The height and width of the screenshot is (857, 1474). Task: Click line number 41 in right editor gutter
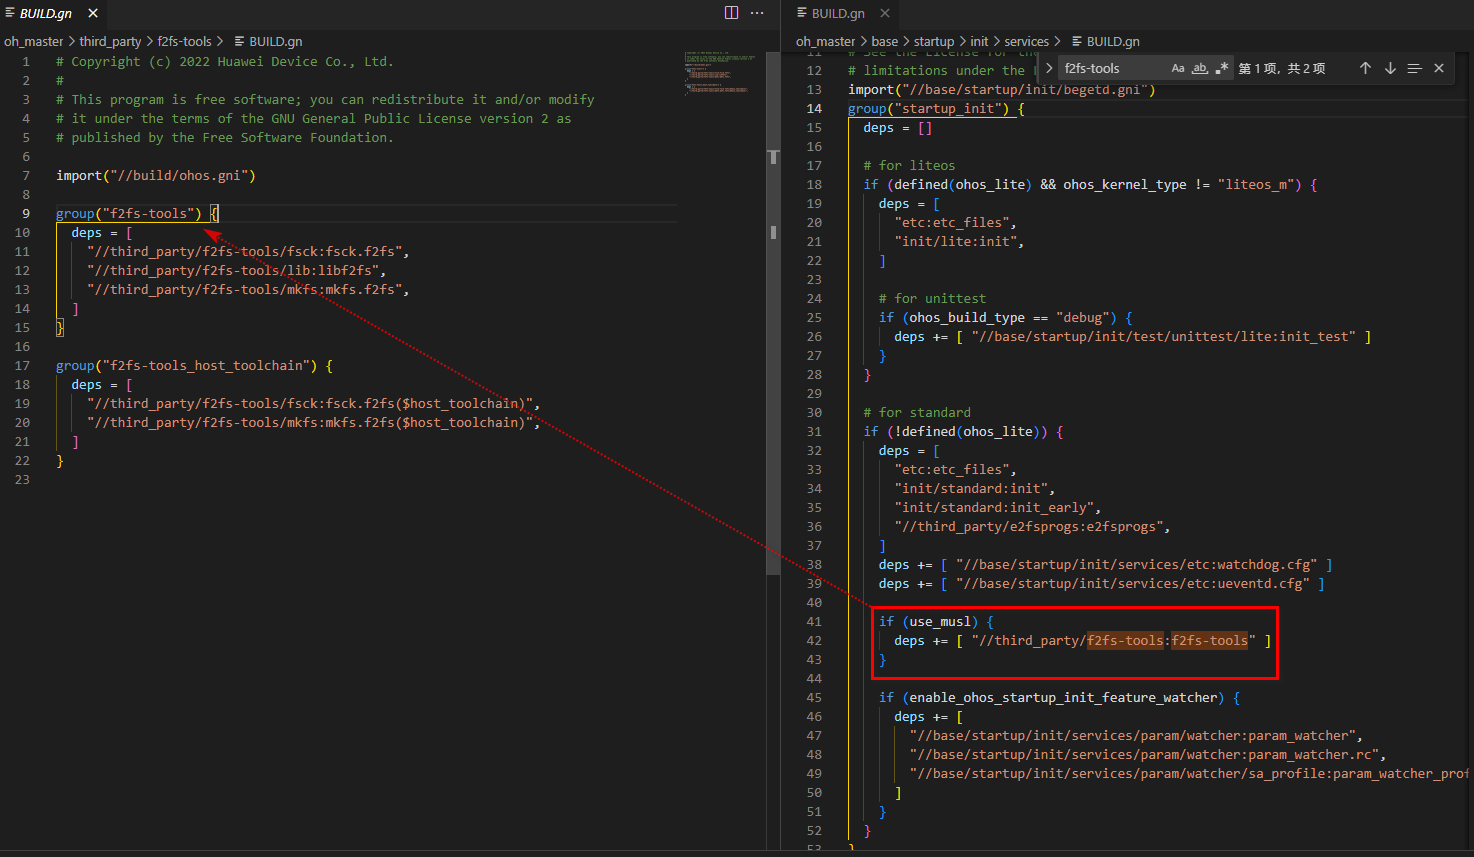(814, 621)
